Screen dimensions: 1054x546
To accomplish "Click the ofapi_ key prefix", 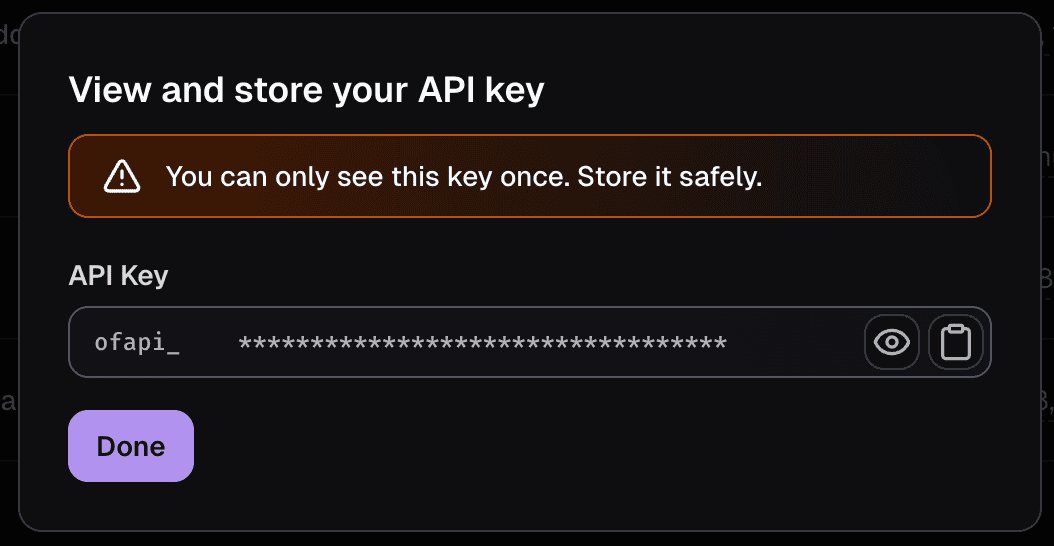I will point(137,344).
